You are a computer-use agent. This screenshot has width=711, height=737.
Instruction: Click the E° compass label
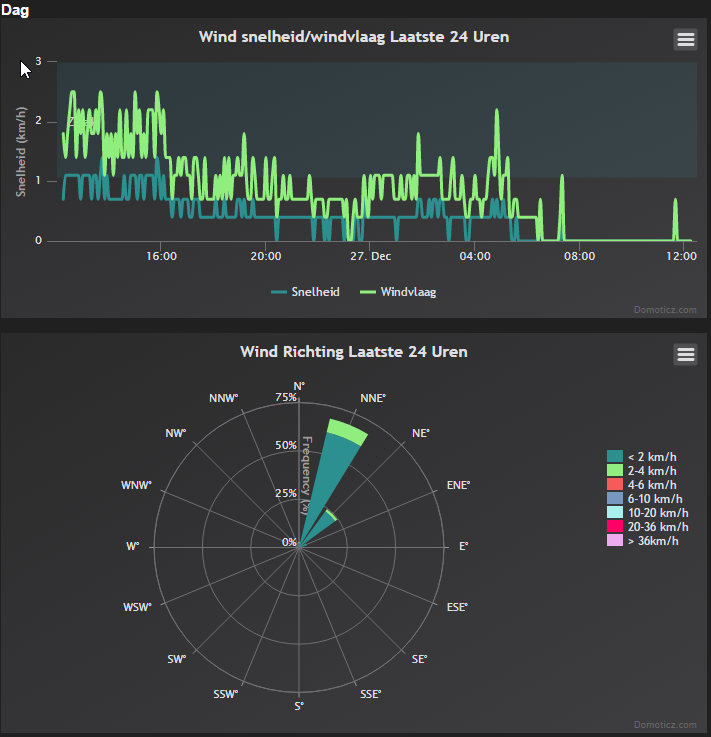[463, 546]
